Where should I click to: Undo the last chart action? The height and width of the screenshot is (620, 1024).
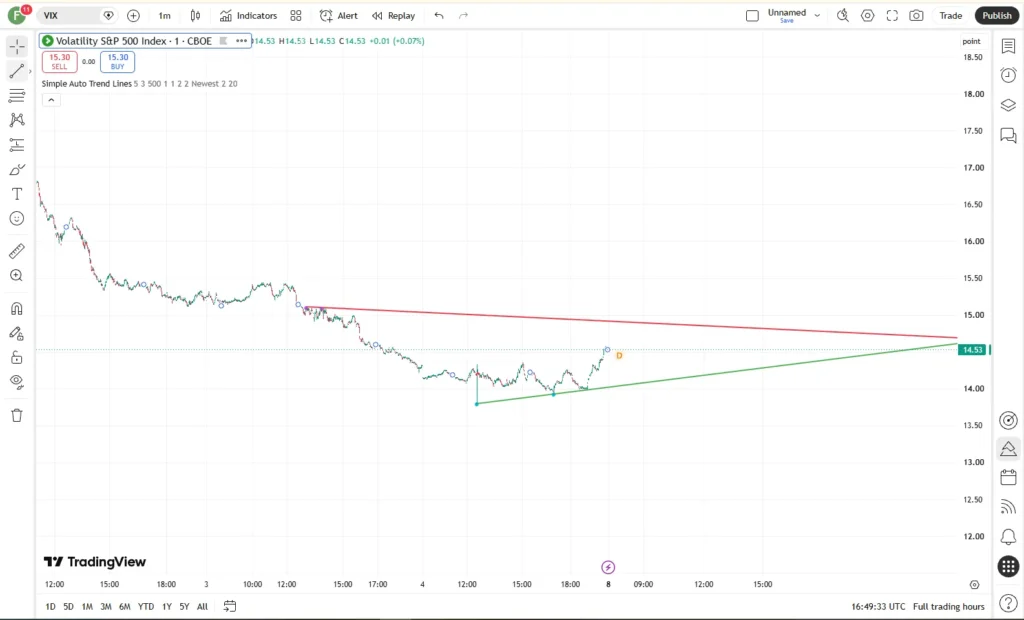tap(439, 16)
